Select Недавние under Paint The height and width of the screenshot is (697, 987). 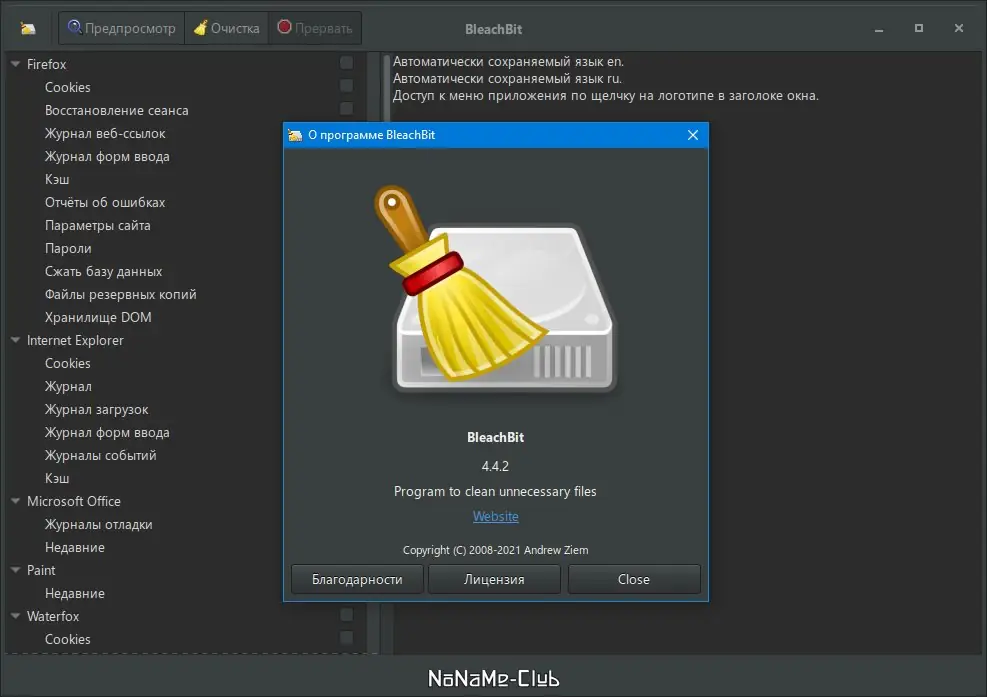coord(74,593)
